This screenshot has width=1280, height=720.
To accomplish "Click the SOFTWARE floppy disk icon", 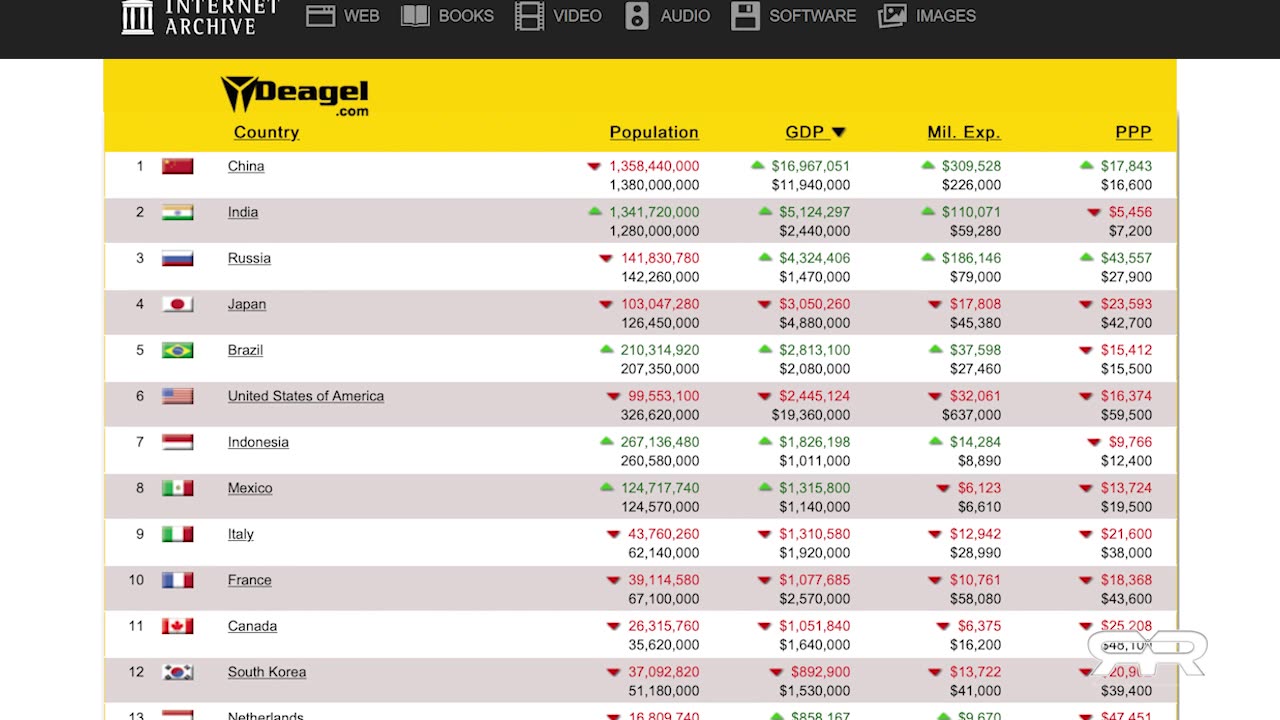I will click(x=745, y=16).
